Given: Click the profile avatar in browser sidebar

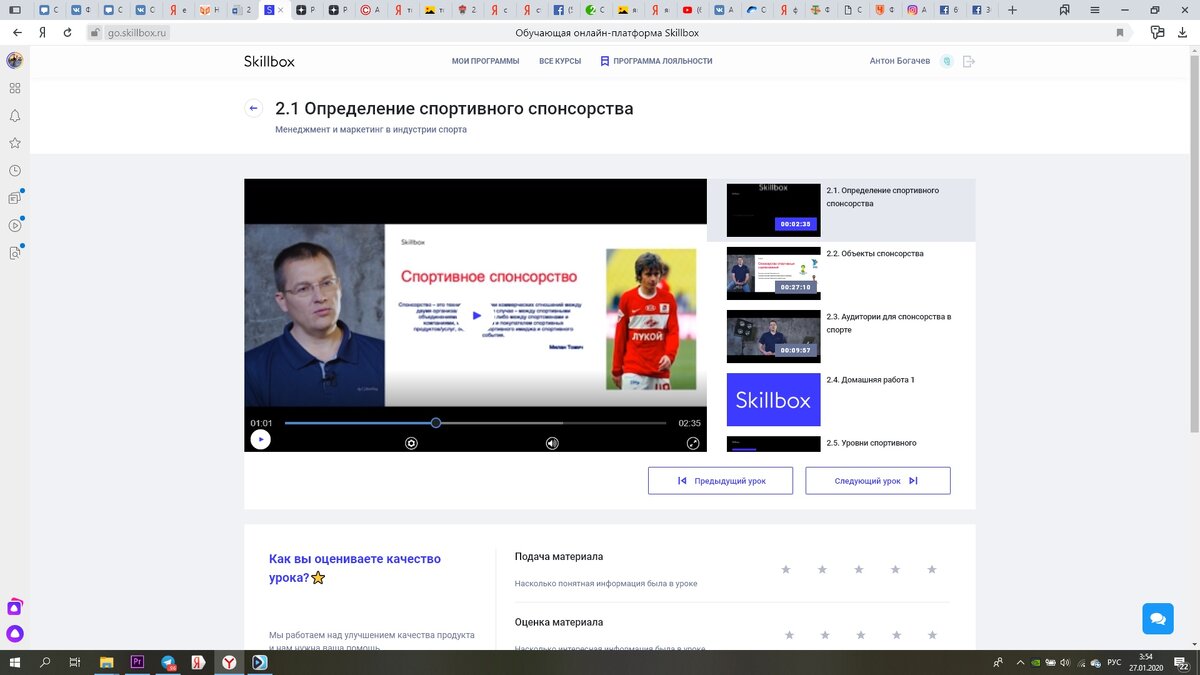Looking at the screenshot, I should point(15,60).
